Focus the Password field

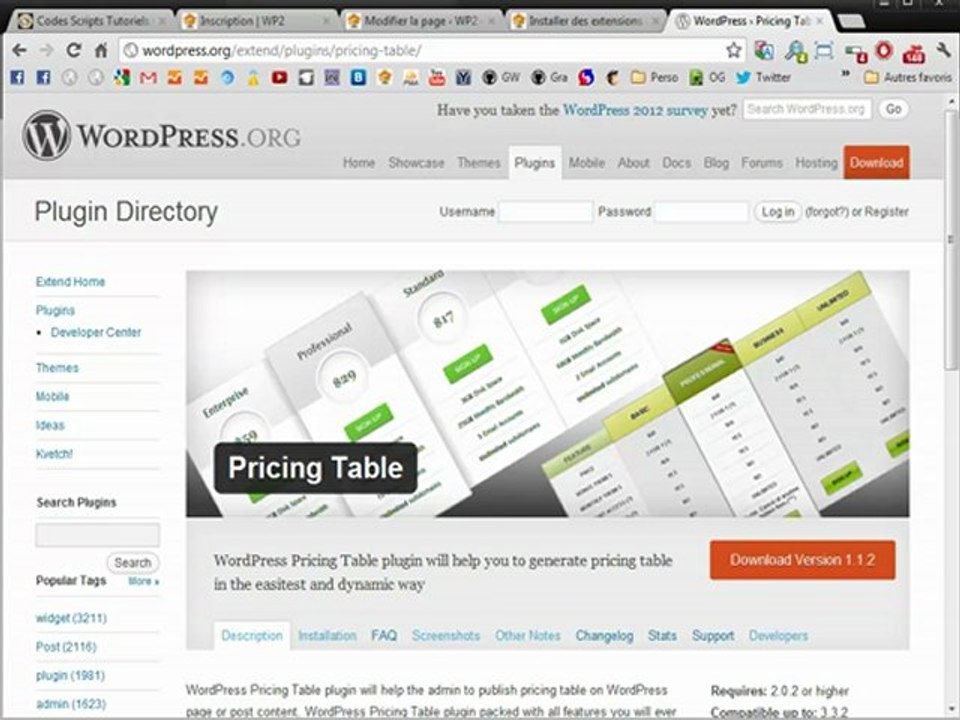[701, 212]
